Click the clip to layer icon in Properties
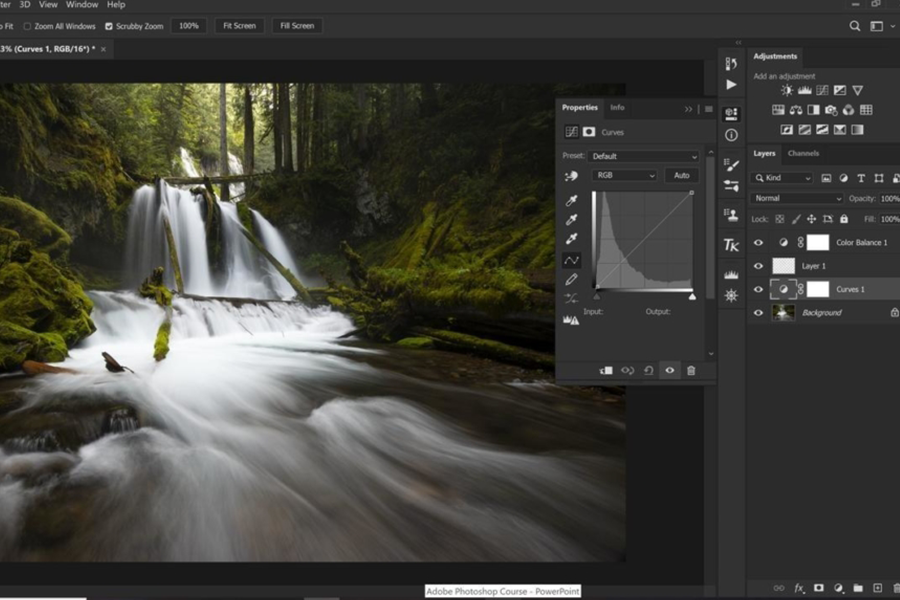The width and height of the screenshot is (900, 600). pos(606,371)
